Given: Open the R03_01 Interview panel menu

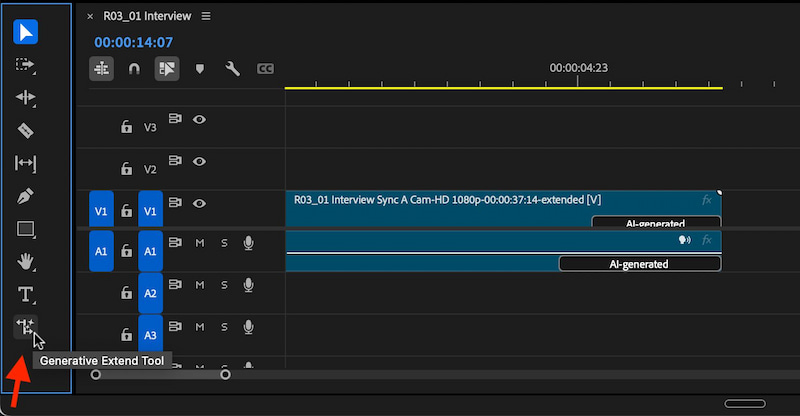Looking at the screenshot, I should click(206, 16).
